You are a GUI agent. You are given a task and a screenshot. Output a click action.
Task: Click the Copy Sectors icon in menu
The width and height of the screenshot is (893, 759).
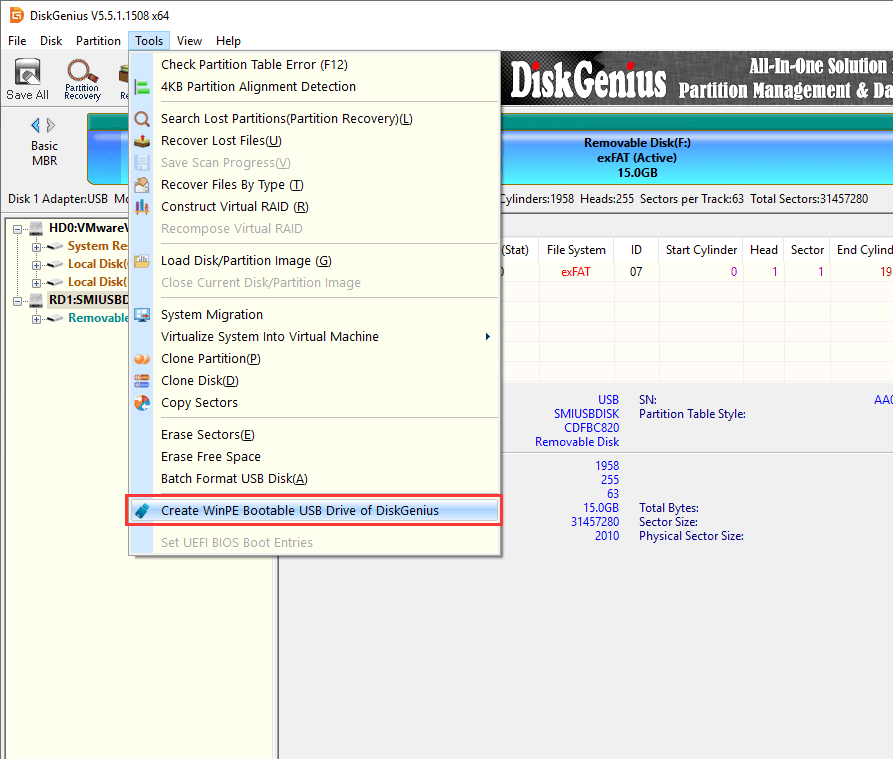(142, 403)
